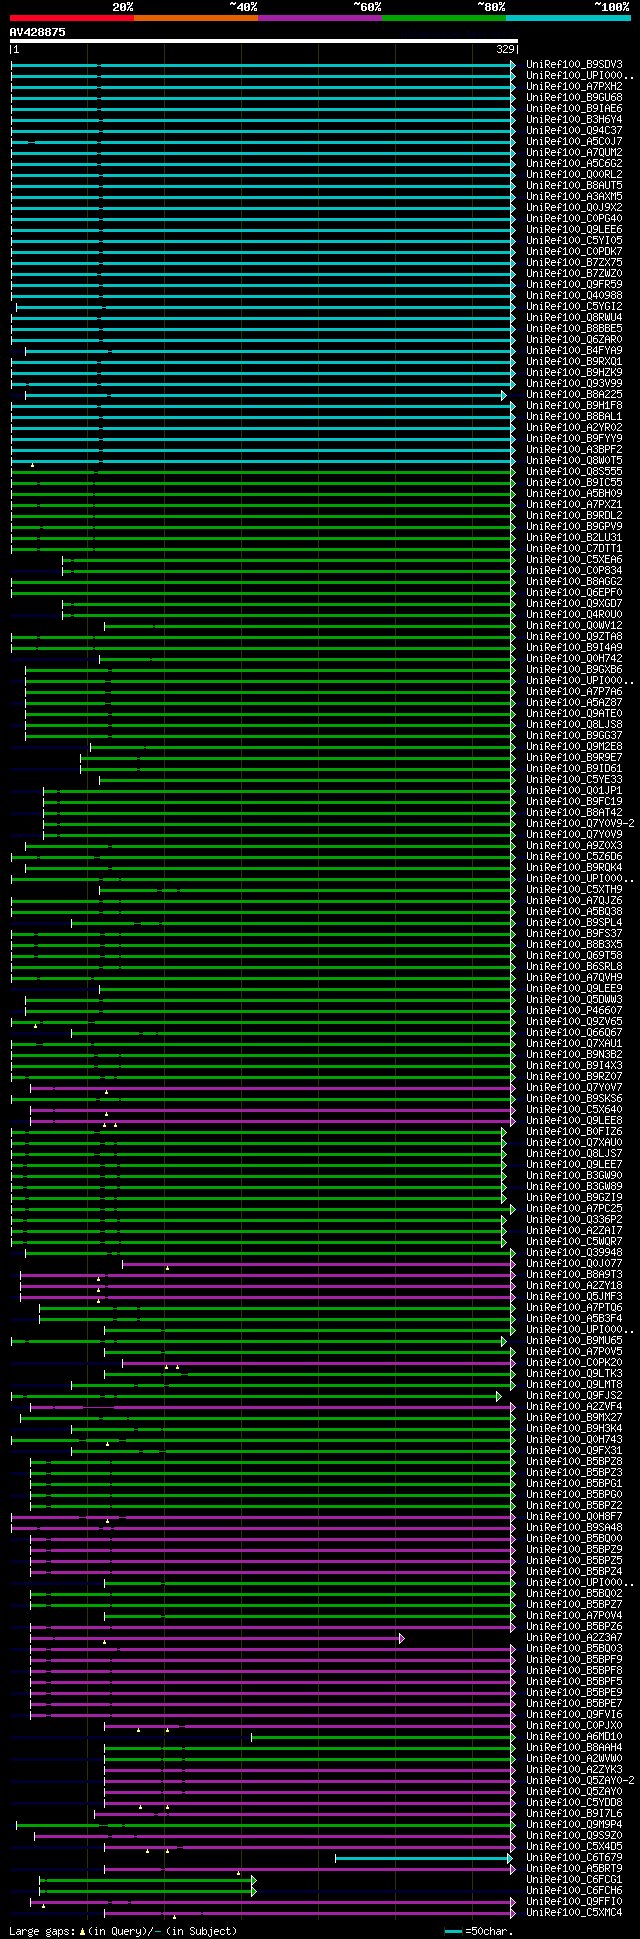
Task: Select the UniRef100_Q69T58 label
Action: click(x=574, y=955)
